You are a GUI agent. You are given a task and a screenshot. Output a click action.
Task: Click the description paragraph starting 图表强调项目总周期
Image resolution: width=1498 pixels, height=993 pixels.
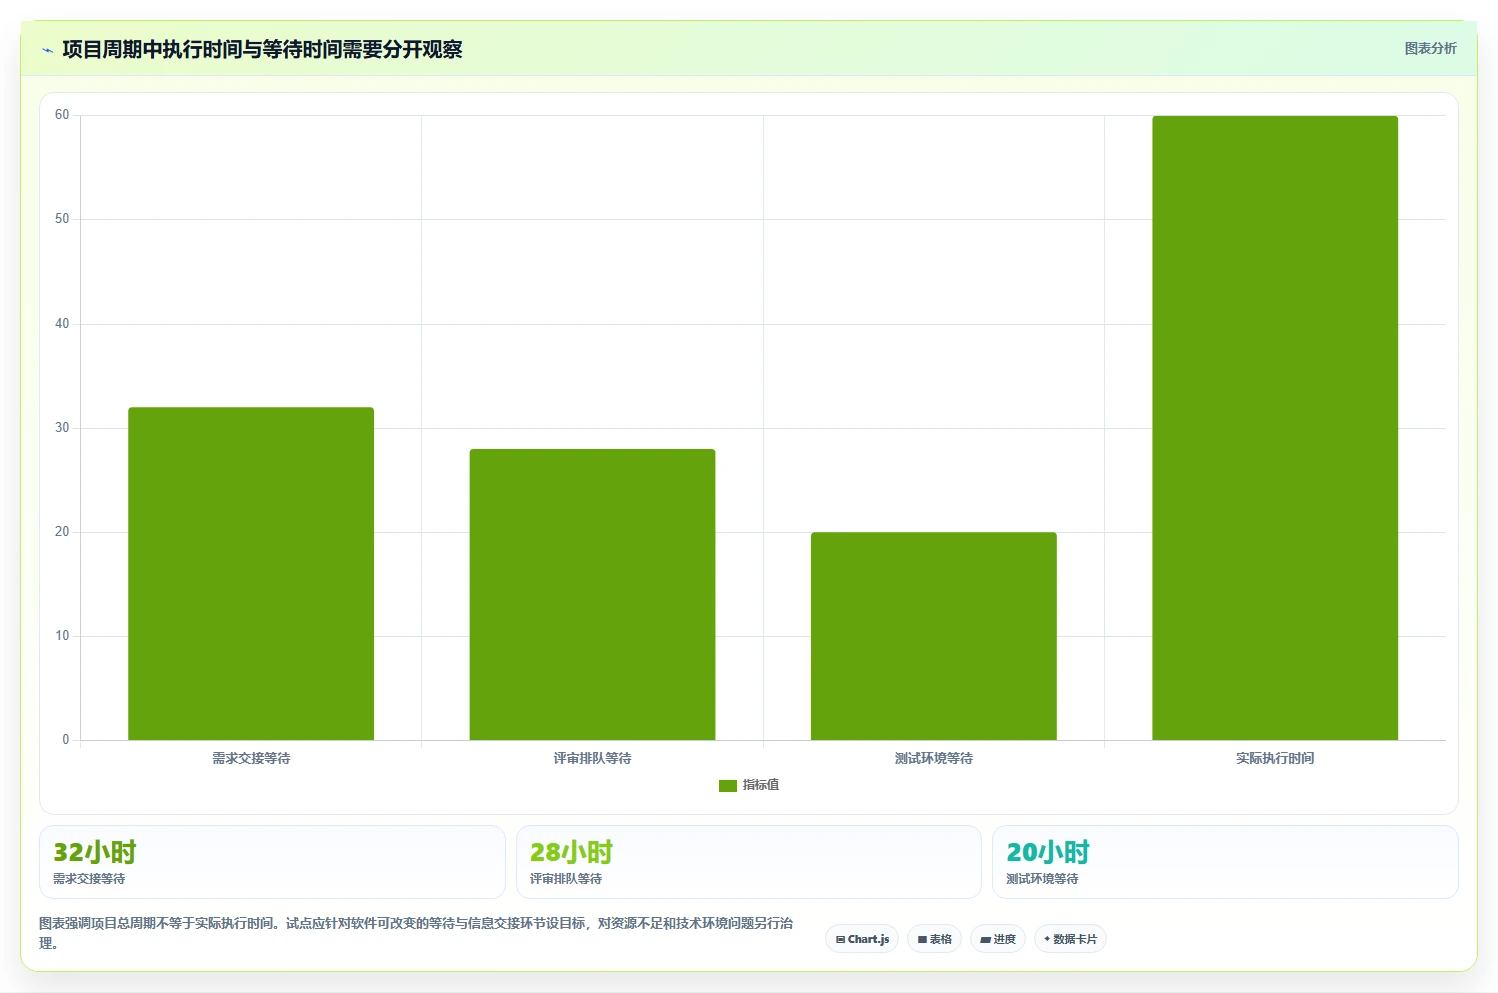pos(416,933)
